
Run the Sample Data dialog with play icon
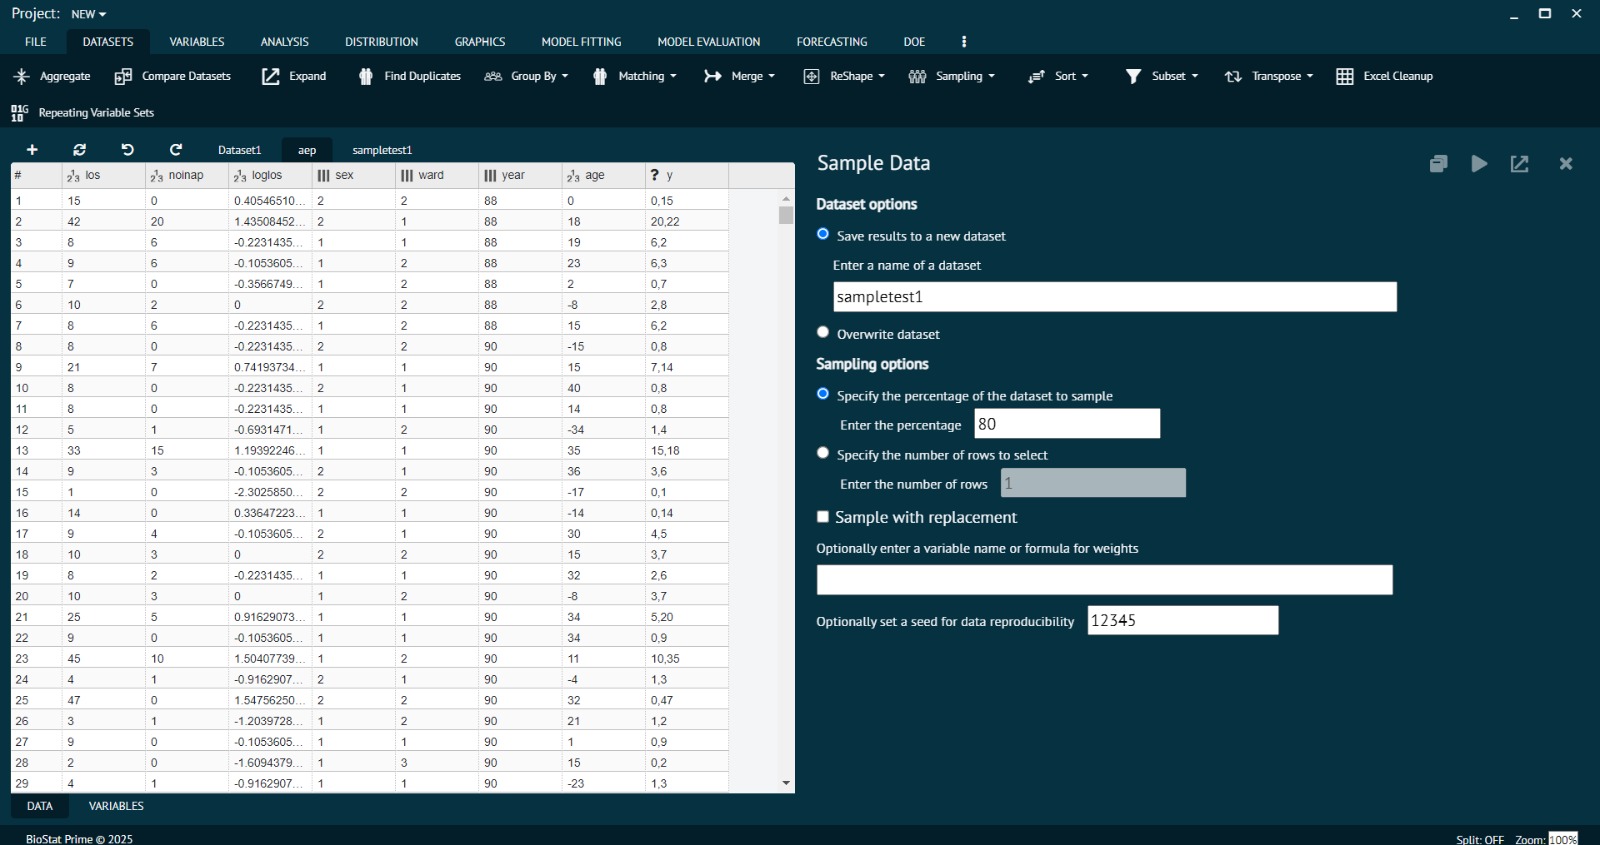point(1479,164)
